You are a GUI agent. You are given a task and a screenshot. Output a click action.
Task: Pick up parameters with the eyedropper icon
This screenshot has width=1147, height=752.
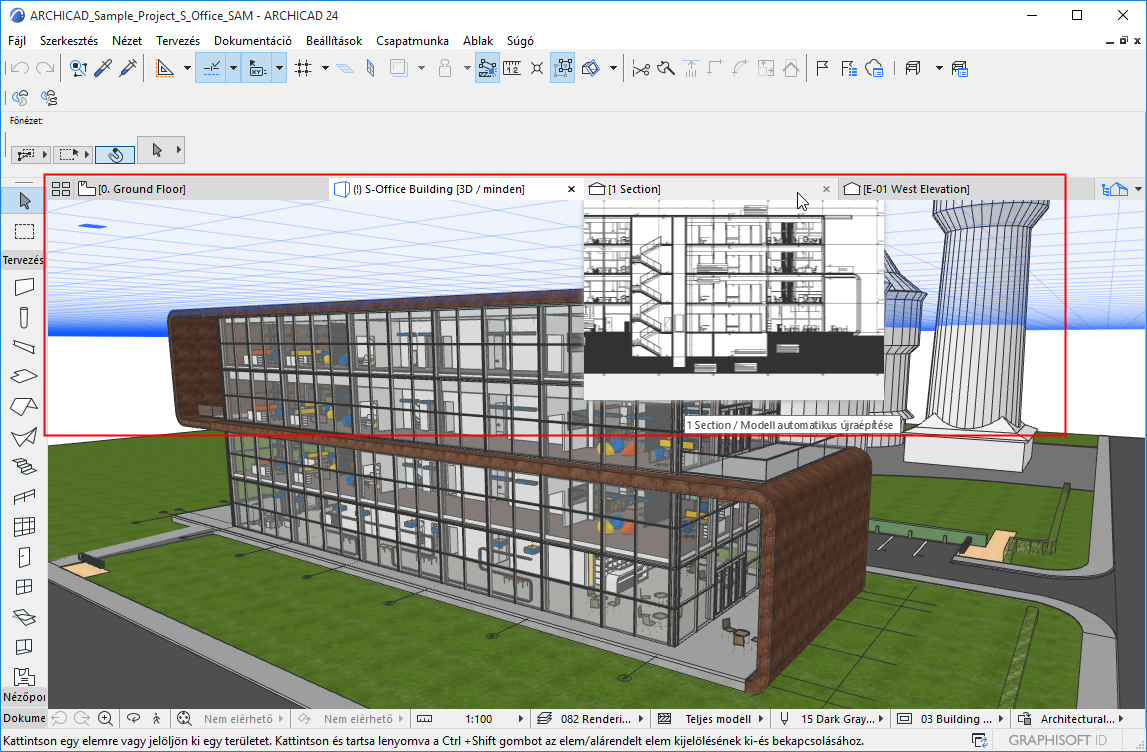(x=103, y=69)
